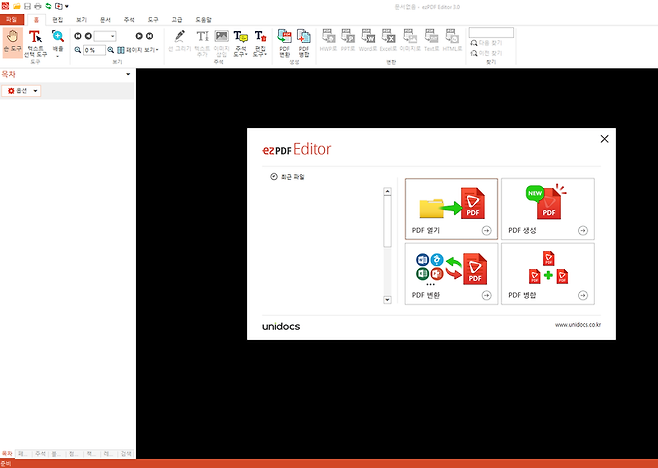Click the PDF 열기 tile
The width and height of the screenshot is (658, 468).
point(452,208)
